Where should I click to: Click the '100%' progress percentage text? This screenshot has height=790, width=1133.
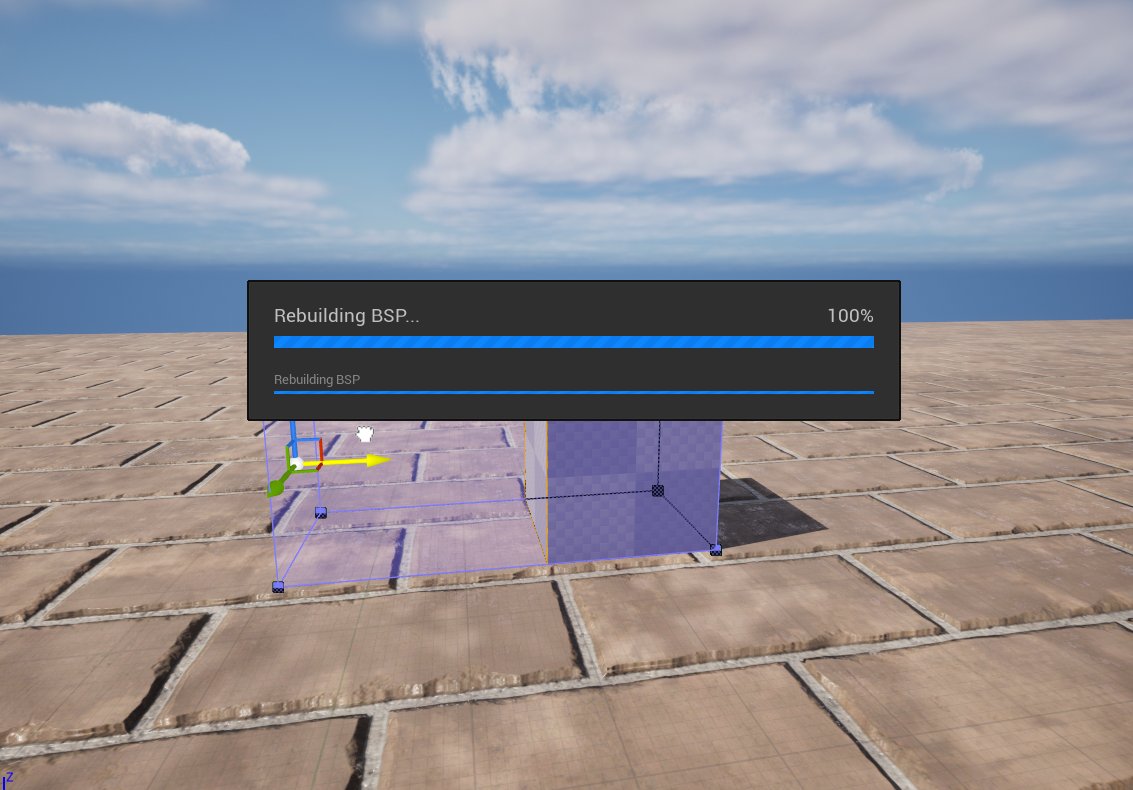tap(850, 316)
